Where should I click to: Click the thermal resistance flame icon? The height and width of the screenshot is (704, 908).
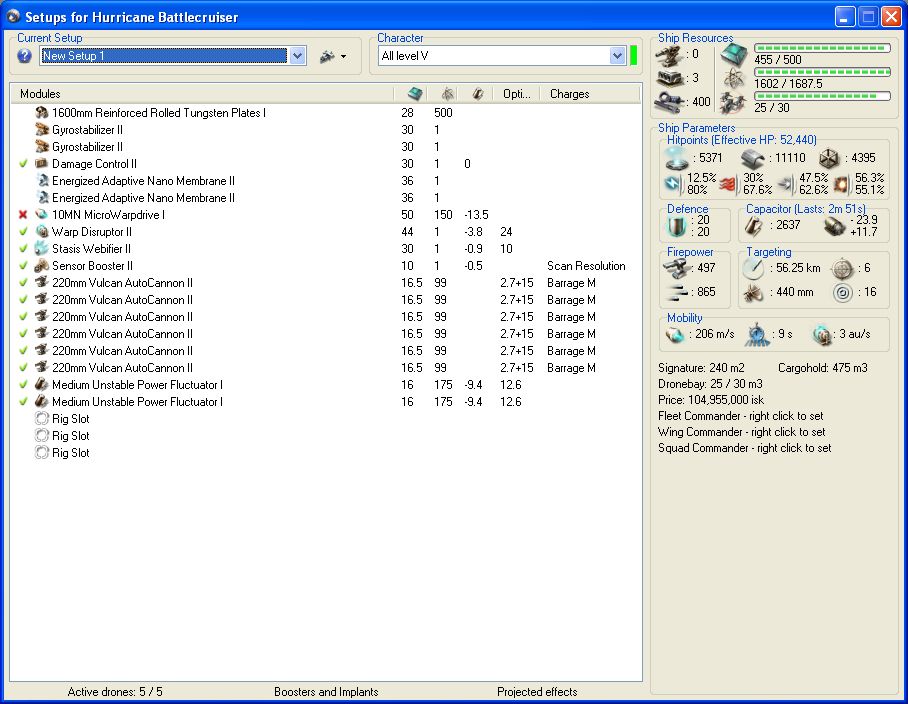pyautogui.click(x=728, y=185)
